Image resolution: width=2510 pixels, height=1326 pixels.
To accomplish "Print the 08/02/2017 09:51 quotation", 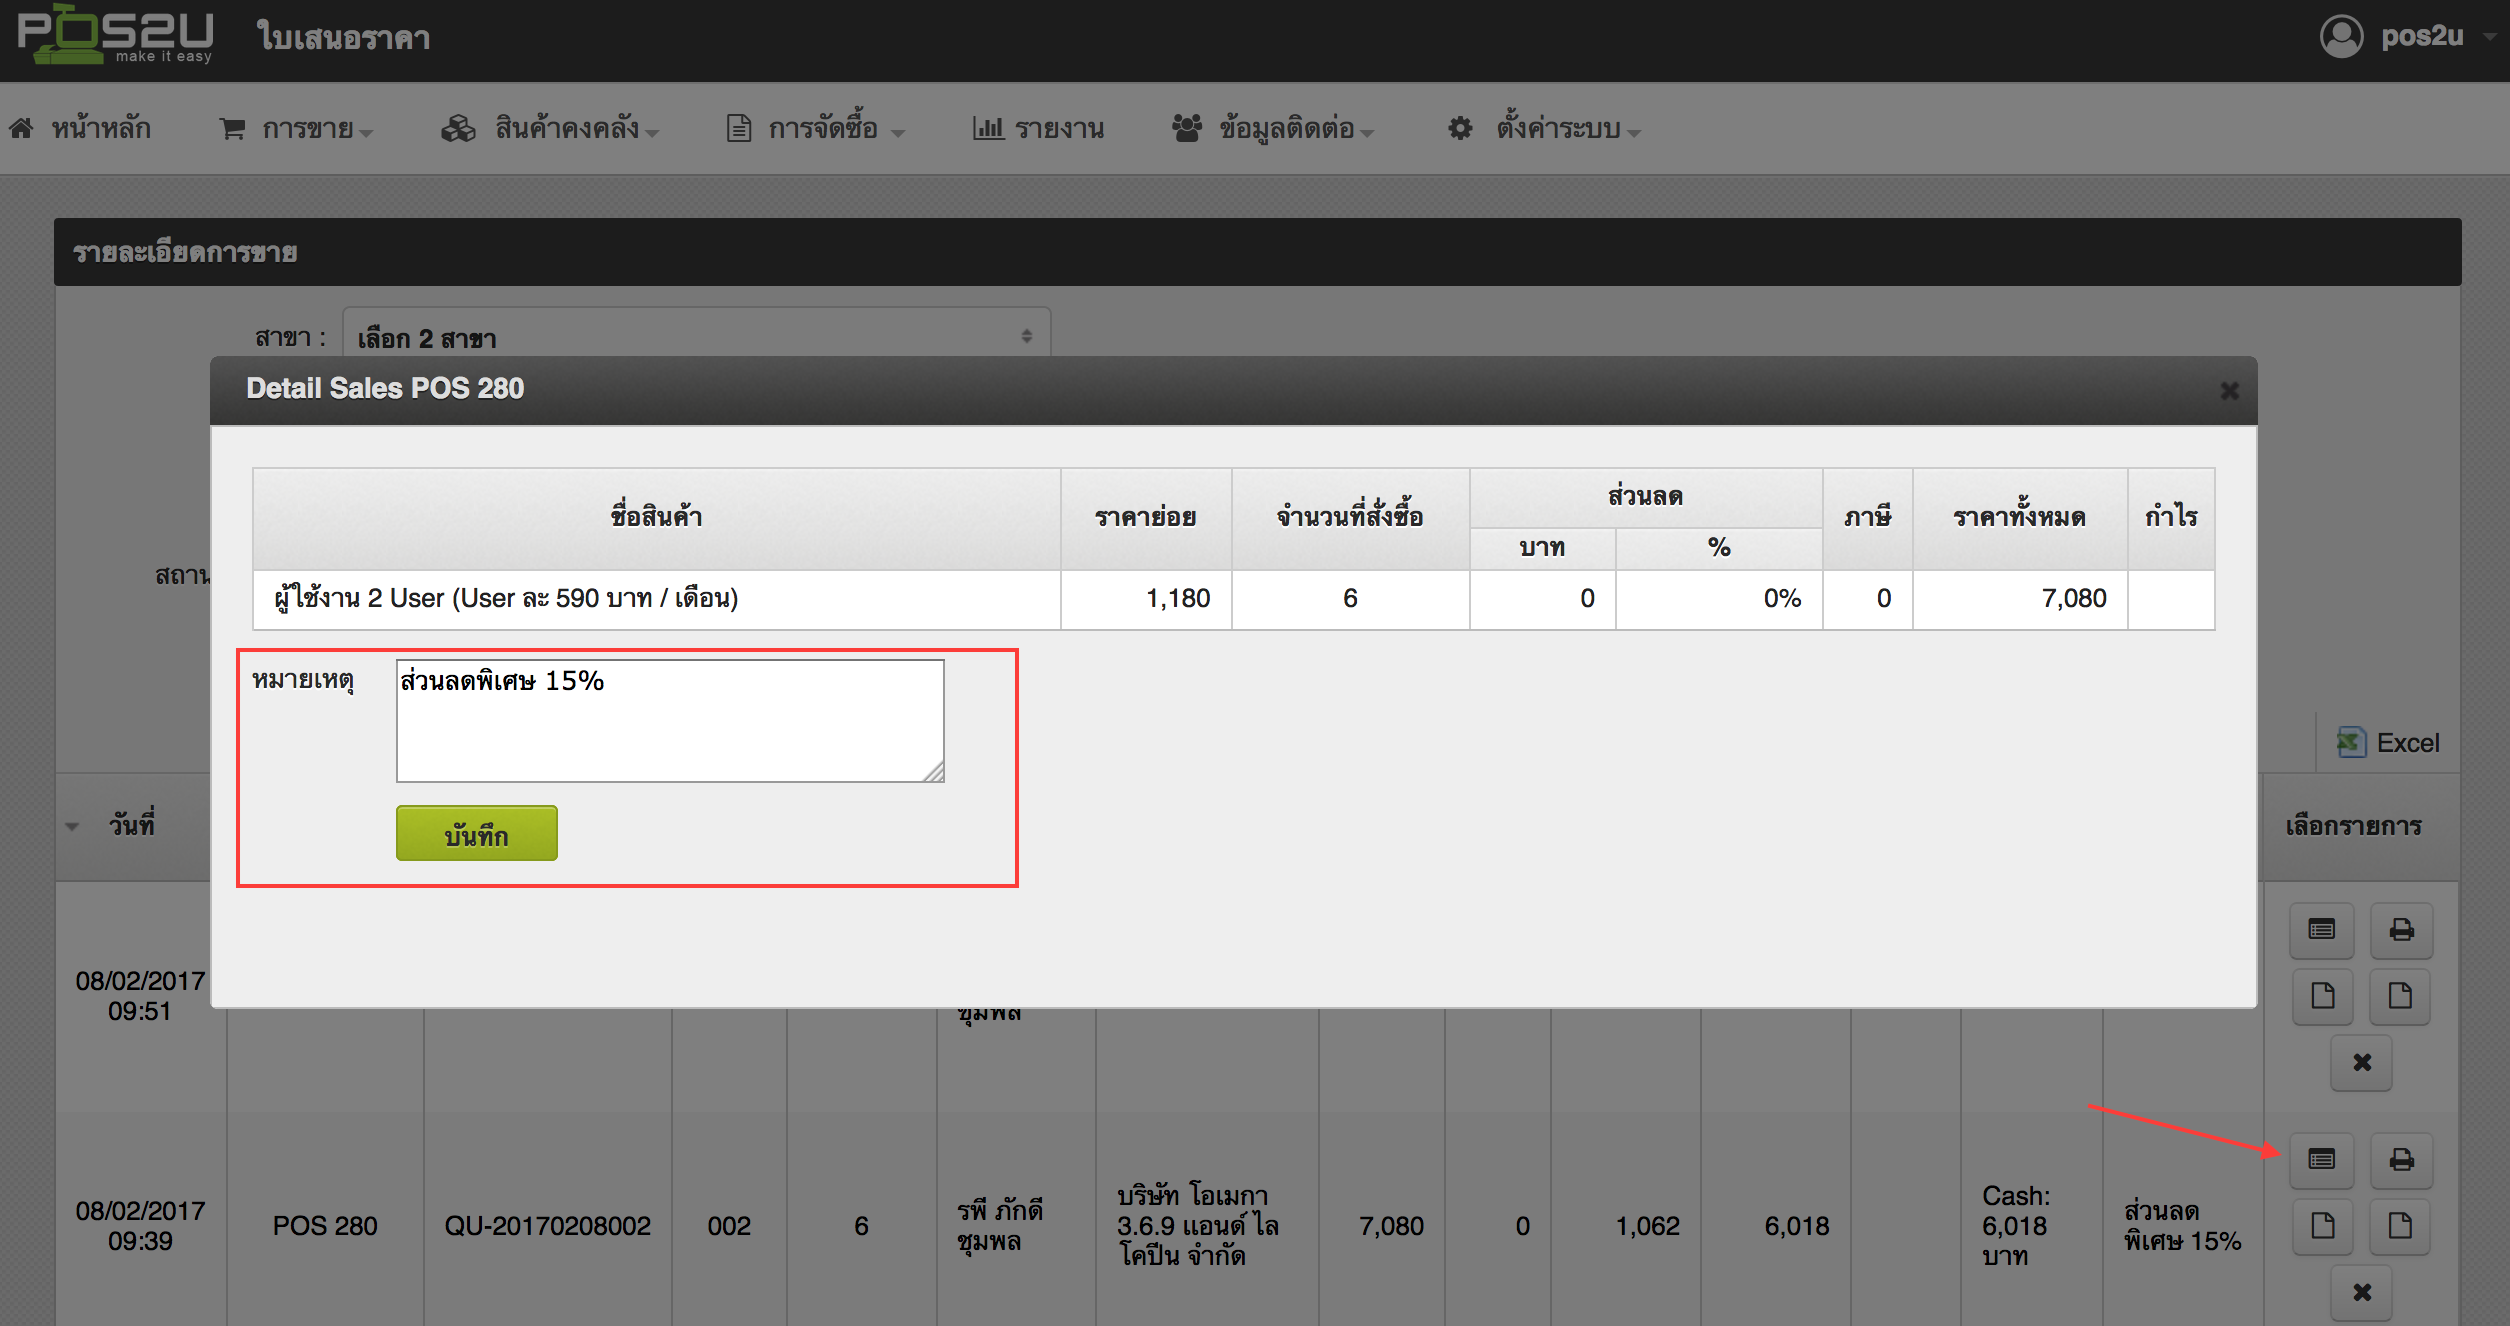I will pos(2401,930).
